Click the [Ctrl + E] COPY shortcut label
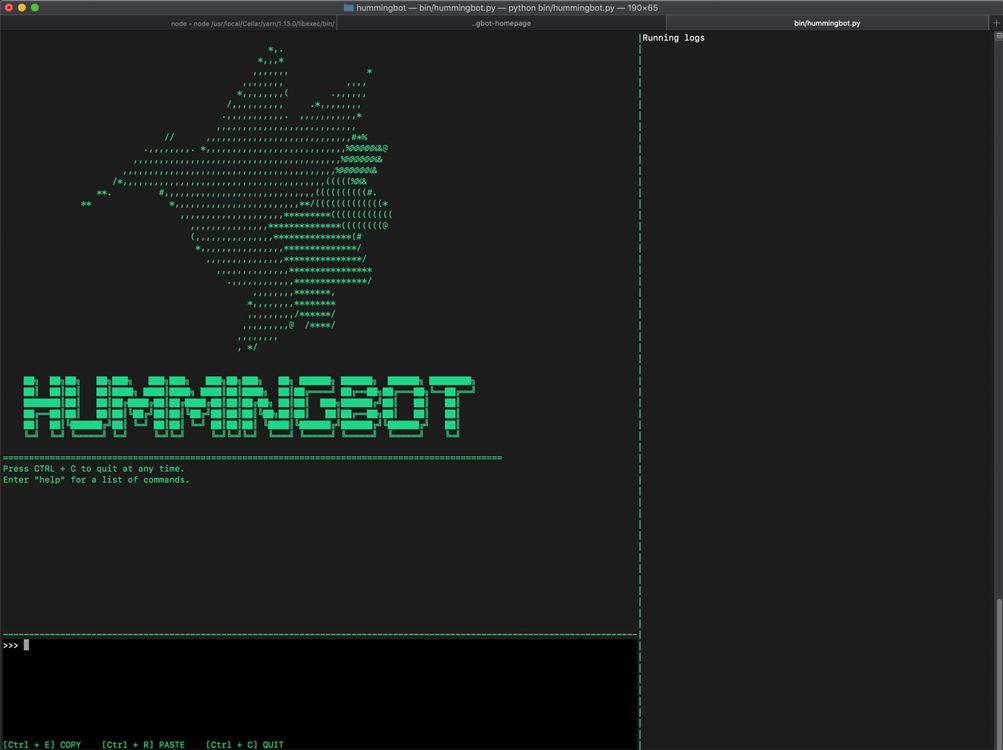The height and width of the screenshot is (750, 1003). point(42,744)
